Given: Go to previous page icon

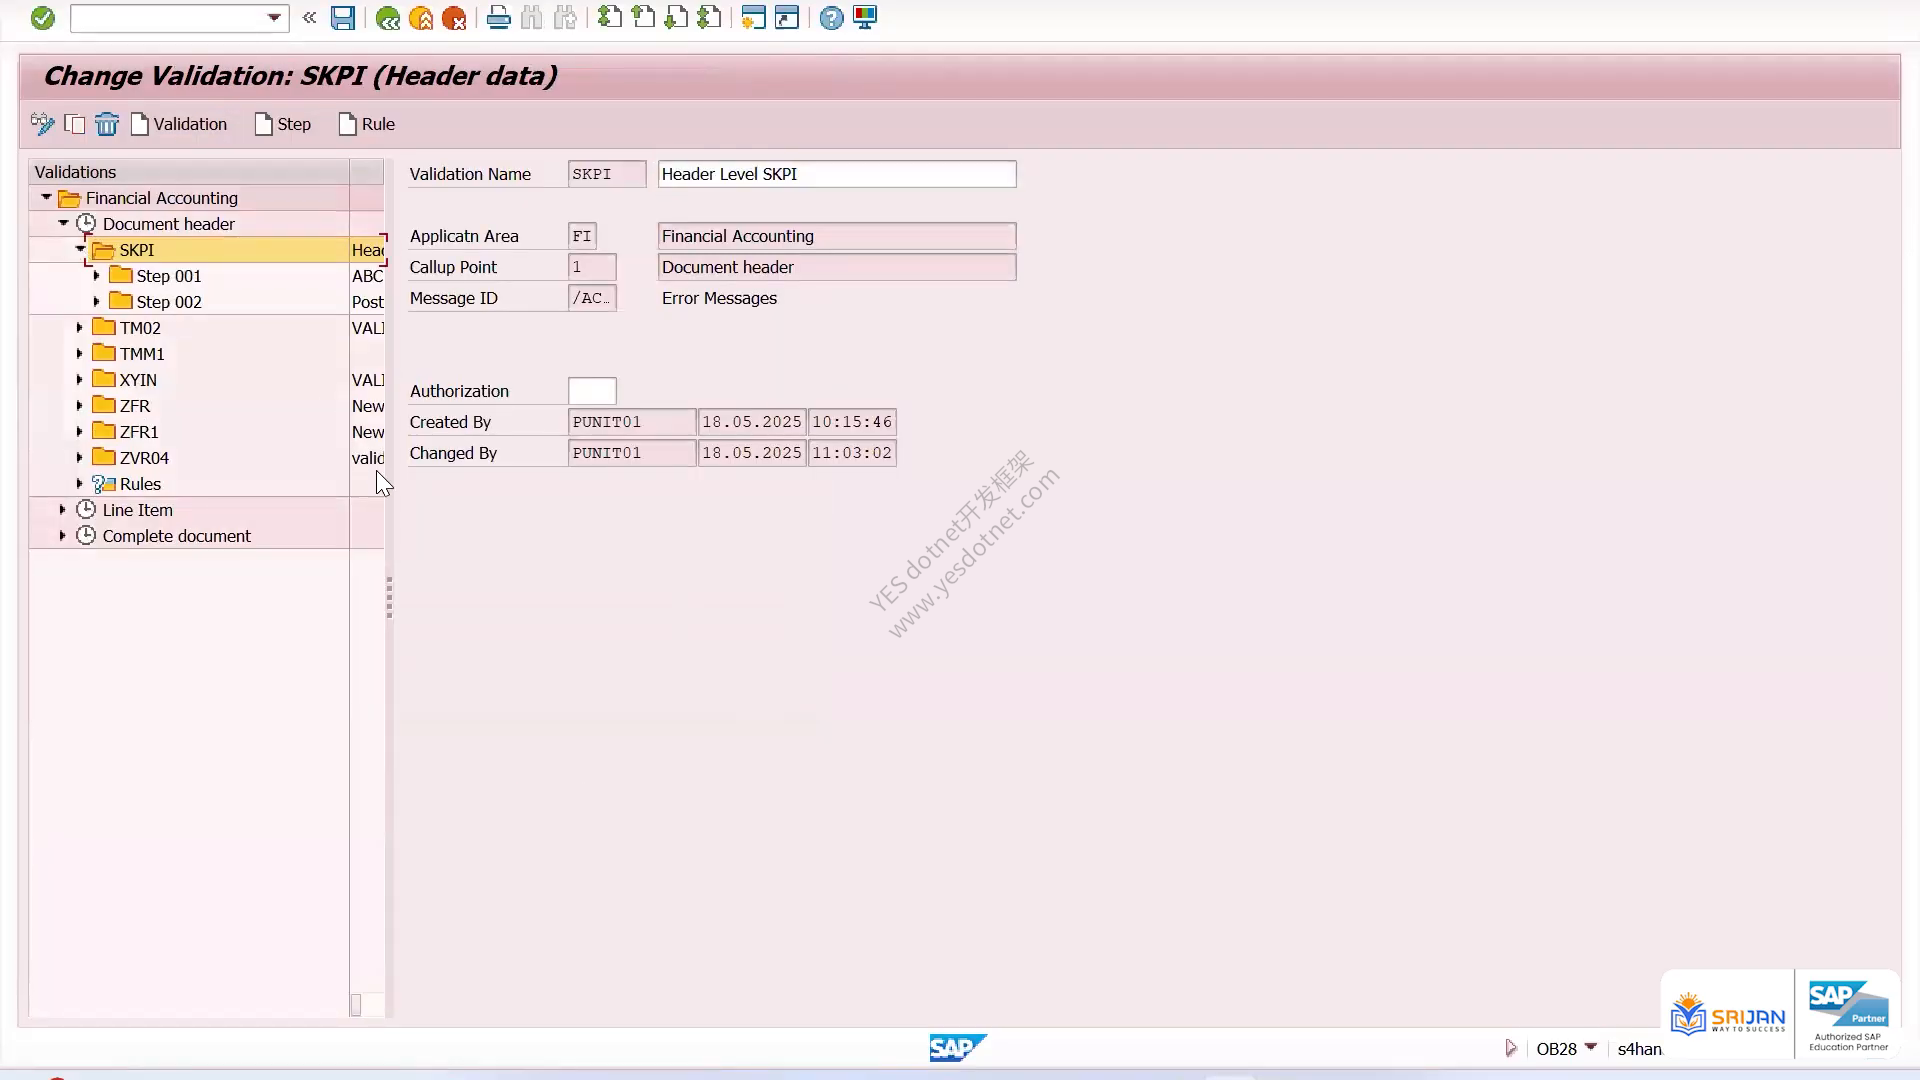Looking at the screenshot, I should [x=643, y=18].
